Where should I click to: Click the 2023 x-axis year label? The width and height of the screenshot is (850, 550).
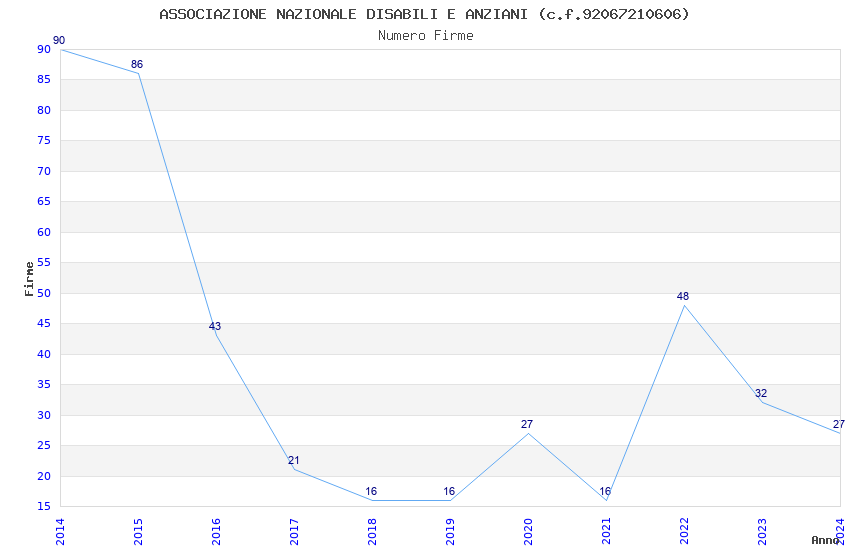762,531
